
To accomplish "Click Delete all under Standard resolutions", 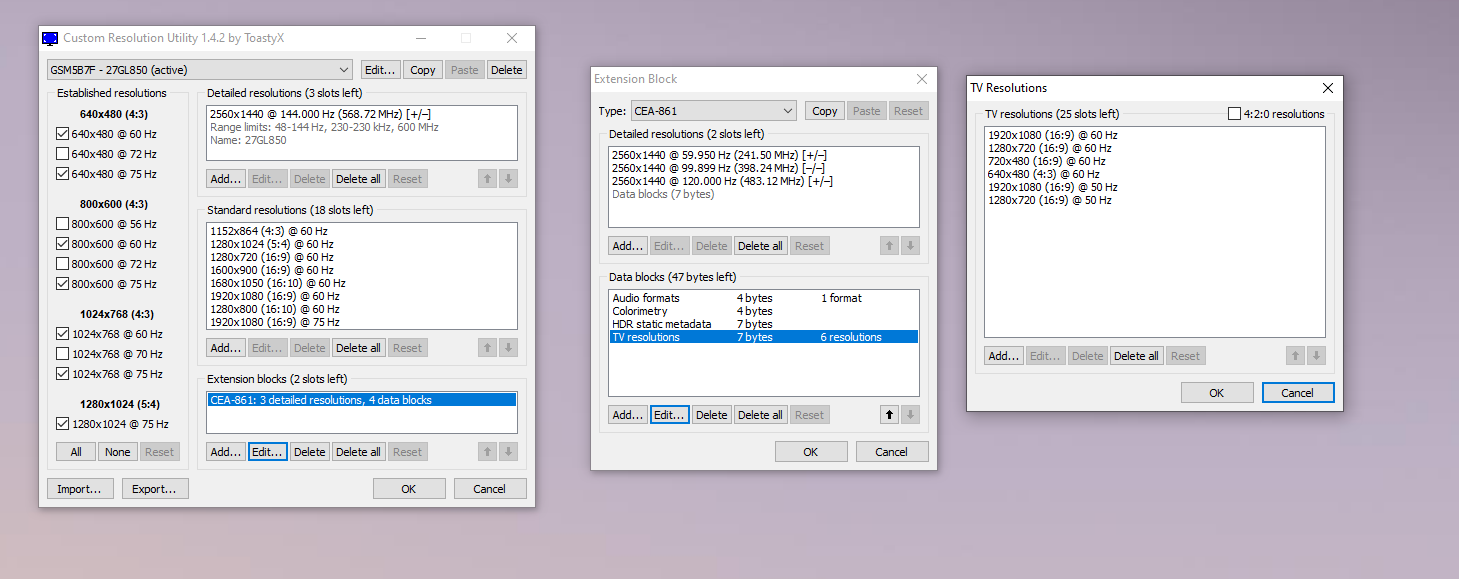I will coord(358,348).
